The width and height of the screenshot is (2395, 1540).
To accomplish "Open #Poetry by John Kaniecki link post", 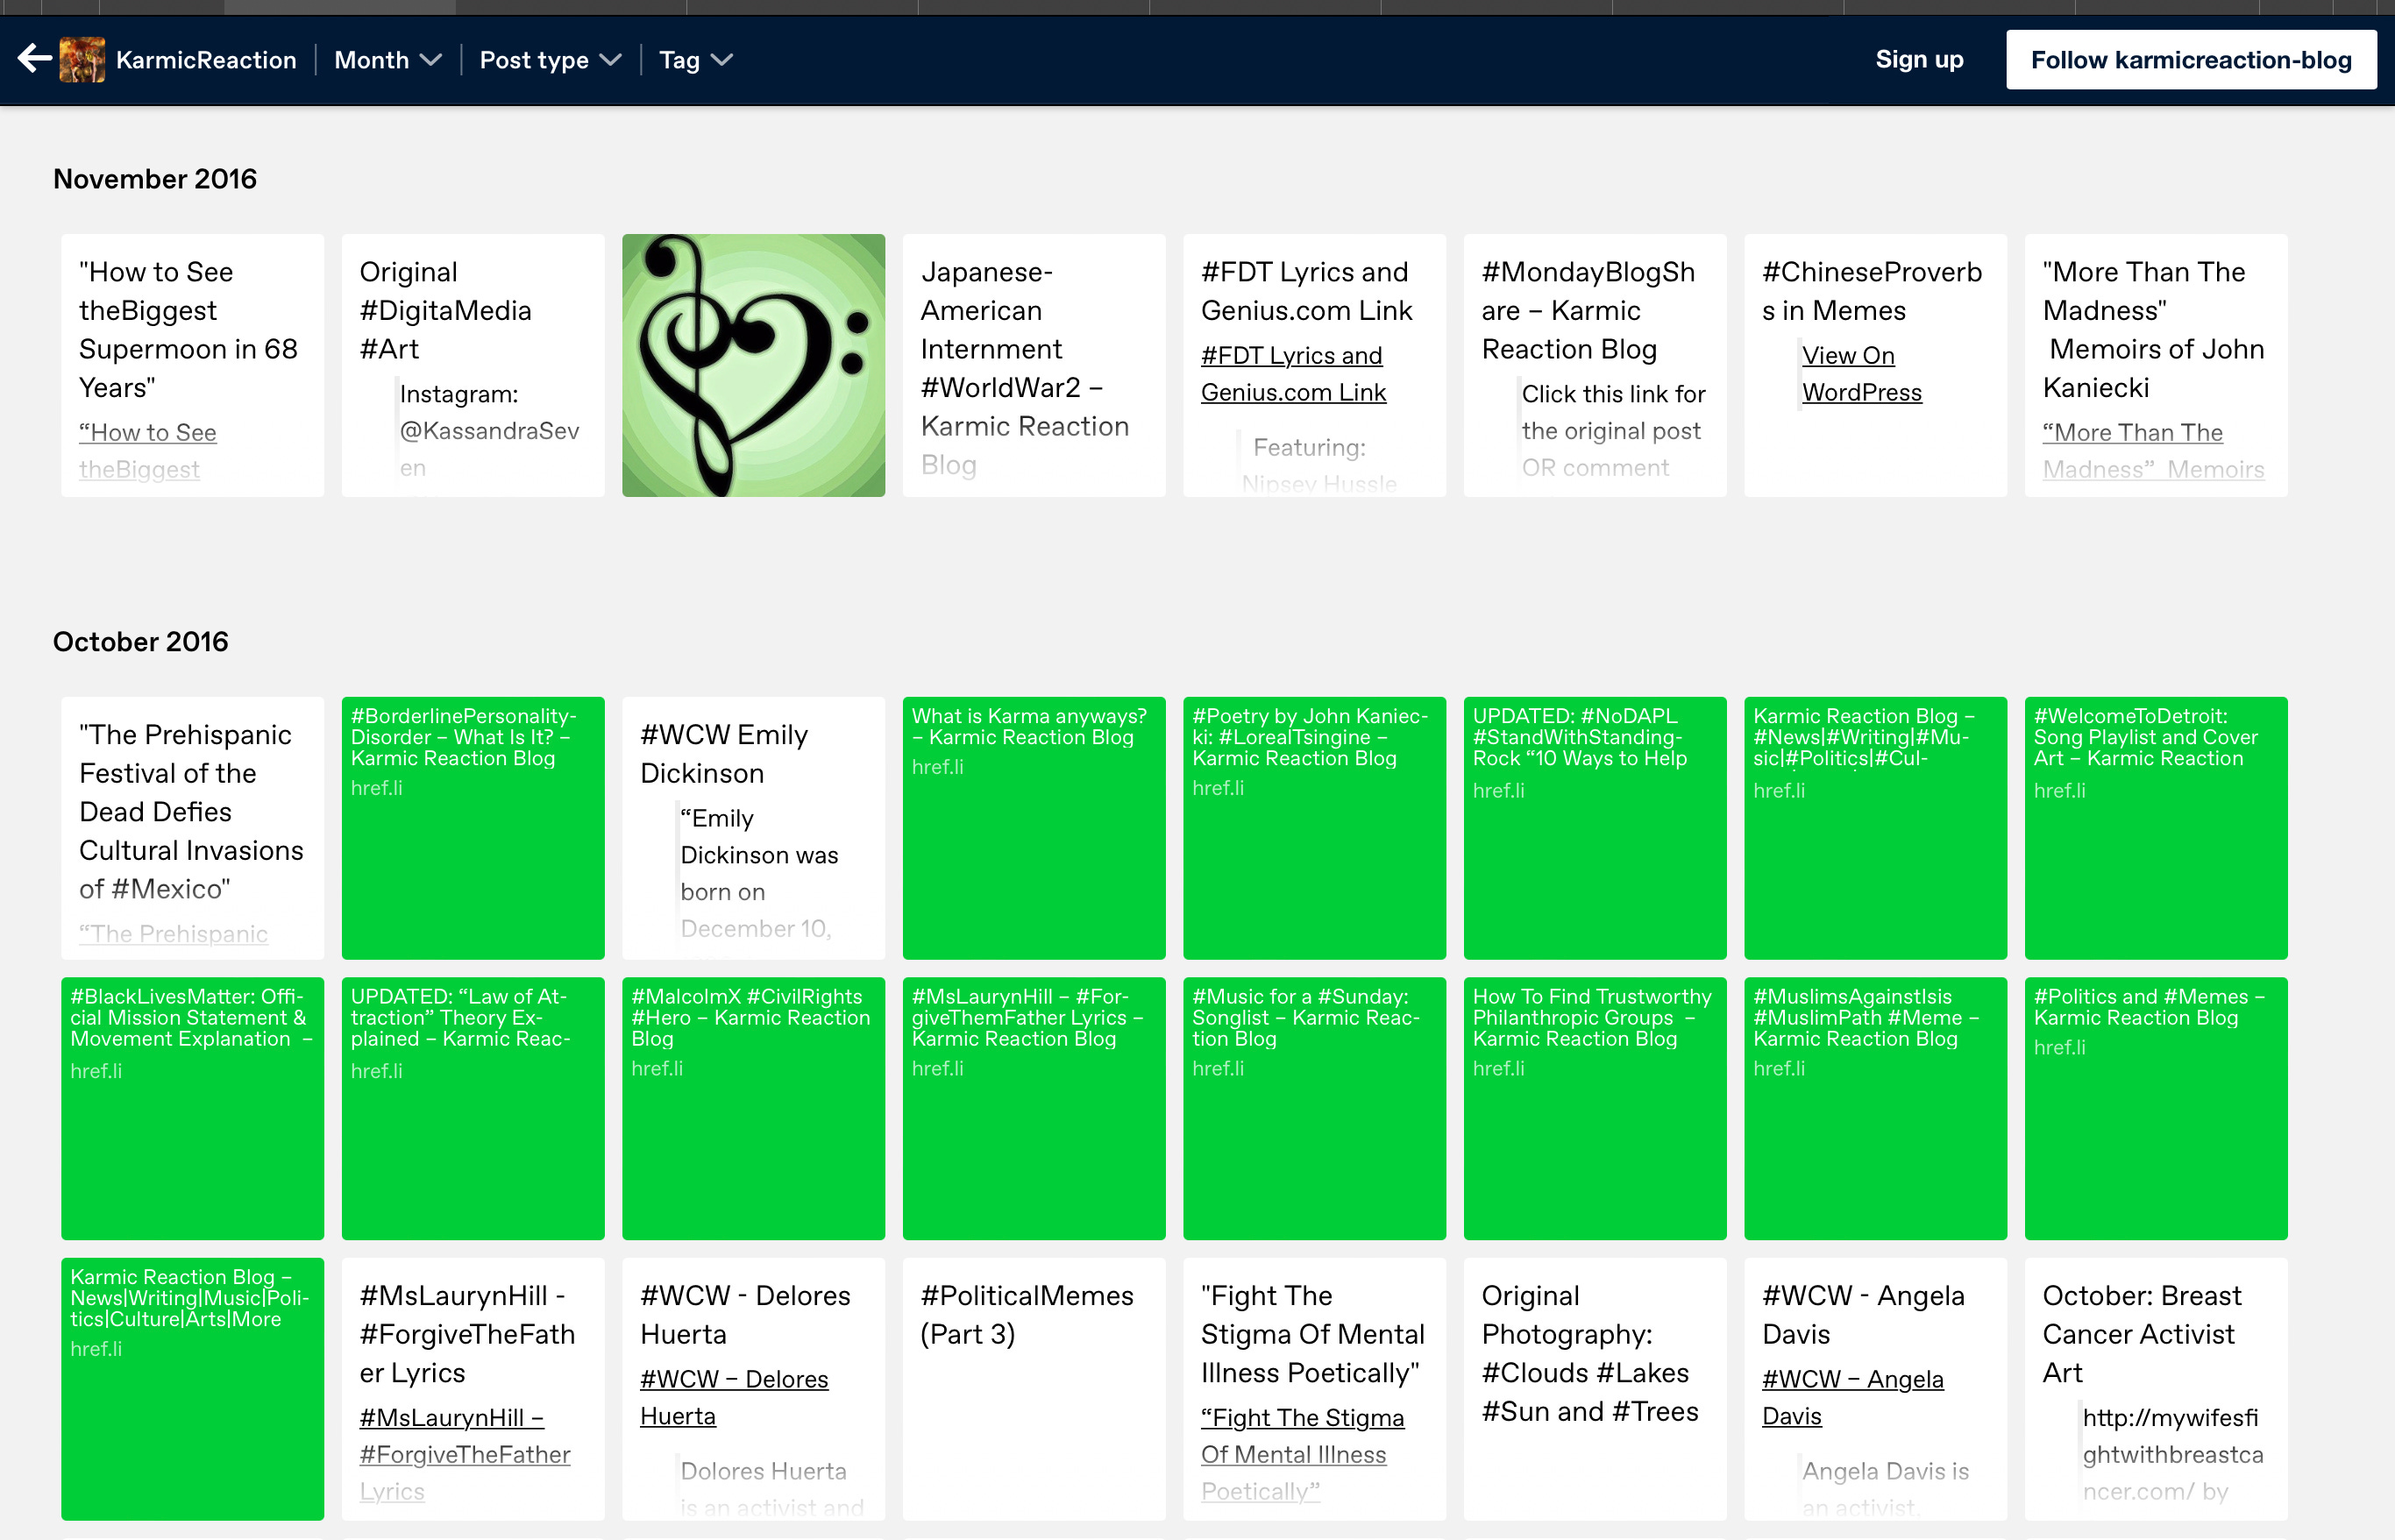I will click(x=1314, y=828).
